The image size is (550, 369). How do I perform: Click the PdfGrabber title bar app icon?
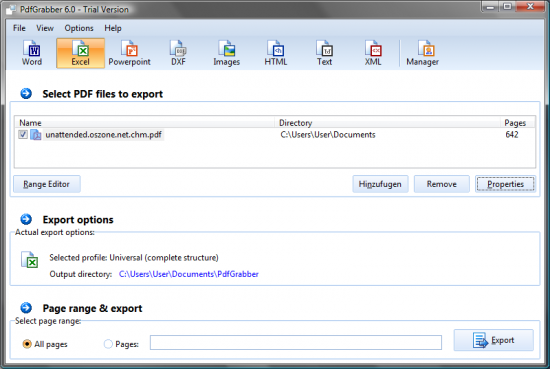pyautogui.click(x=11, y=9)
